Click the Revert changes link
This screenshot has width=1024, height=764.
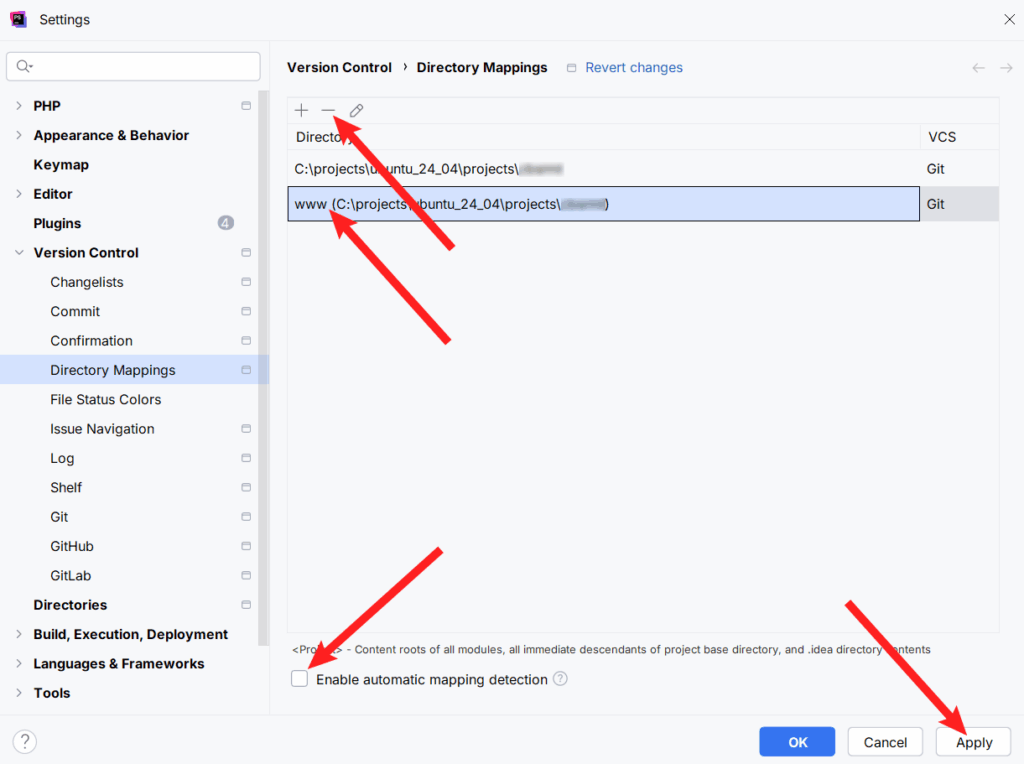tap(634, 68)
